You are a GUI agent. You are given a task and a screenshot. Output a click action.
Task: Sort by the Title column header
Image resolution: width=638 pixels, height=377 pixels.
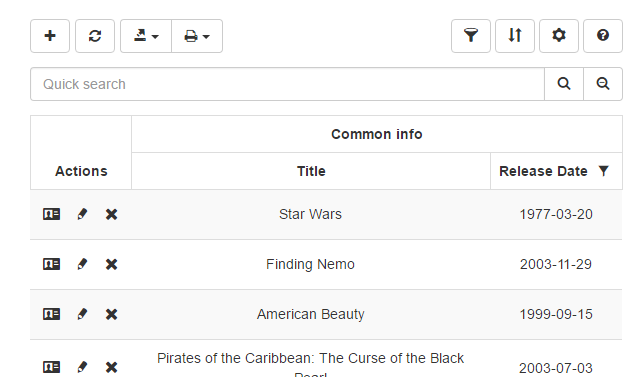pyautogui.click(x=311, y=171)
